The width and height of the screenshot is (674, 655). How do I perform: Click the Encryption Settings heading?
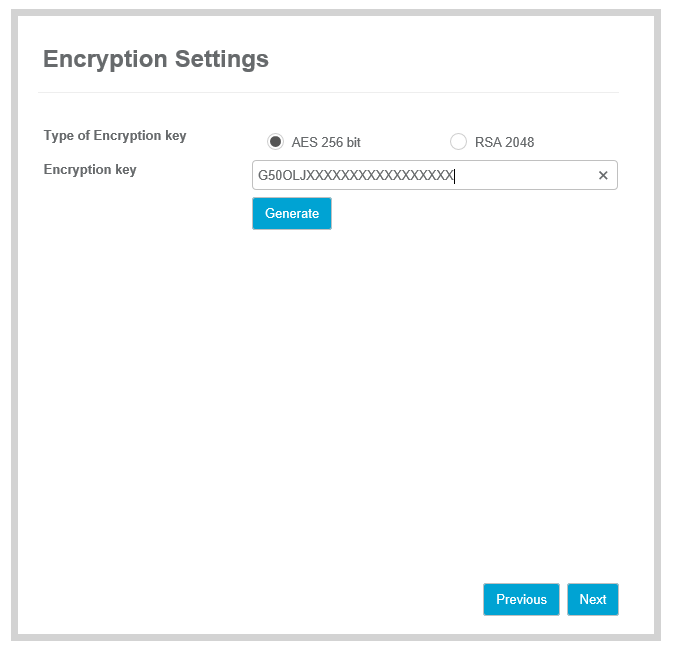click(156, 59)
